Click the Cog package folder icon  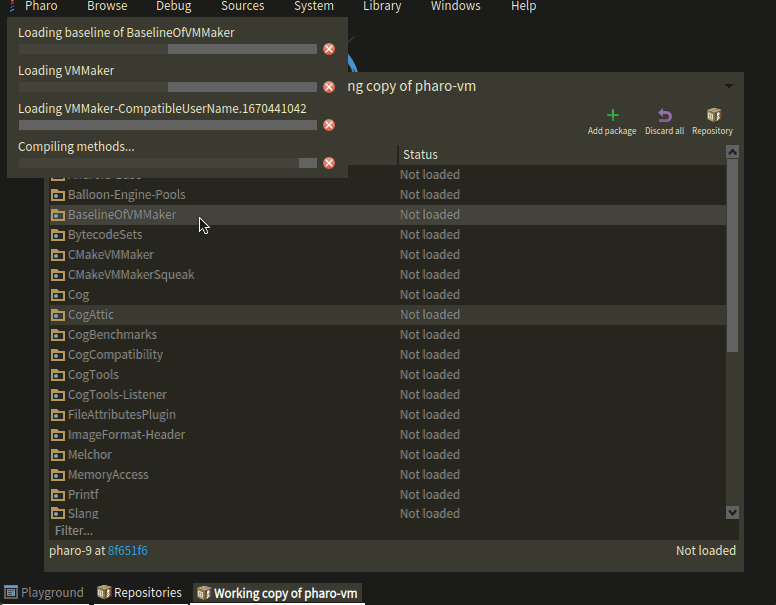(58, 295)
